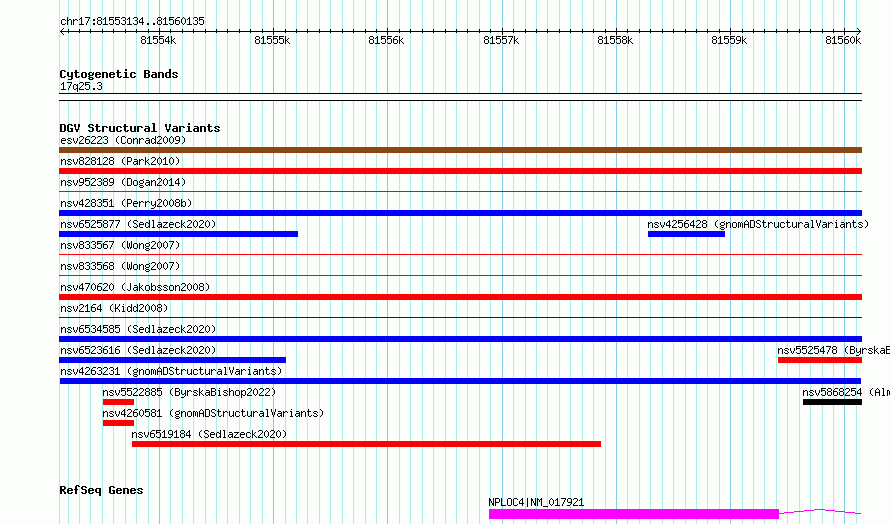Click the nsv6525877 (Sedlazeck2020) label
This screenshot has width=890, height=524.
[138, 224]
